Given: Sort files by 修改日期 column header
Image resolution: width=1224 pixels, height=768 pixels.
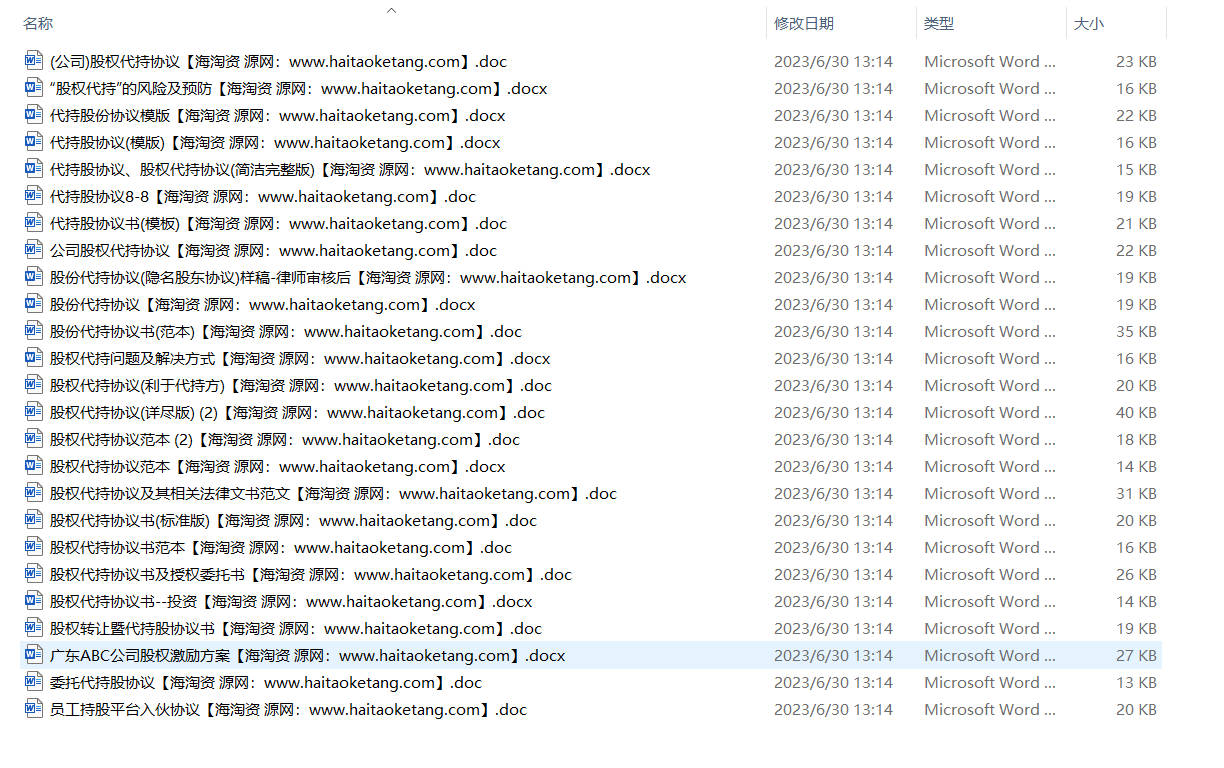Looking at the screenshot, I should pyautogui.click(x=804, y=23).
